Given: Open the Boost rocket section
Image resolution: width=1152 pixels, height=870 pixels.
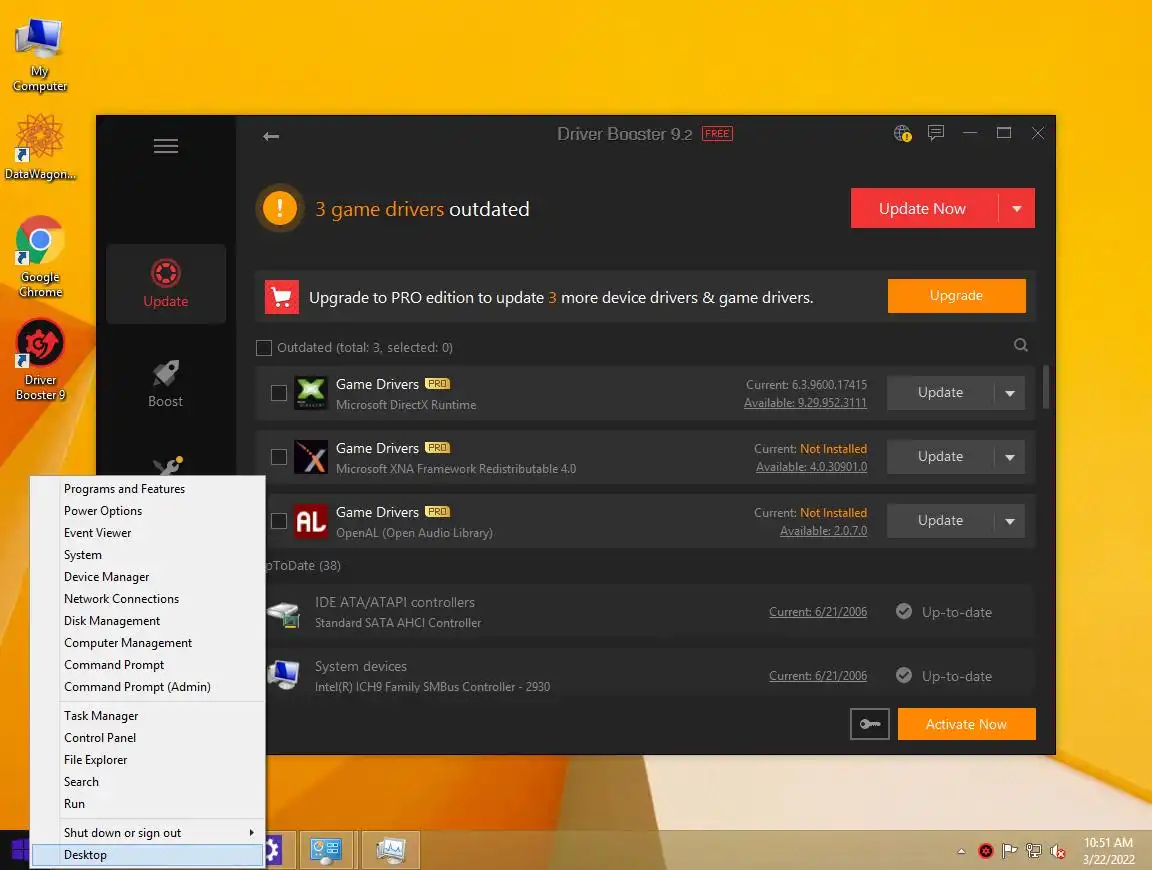Looking at the screenshot, I should [x=166, y=384].
